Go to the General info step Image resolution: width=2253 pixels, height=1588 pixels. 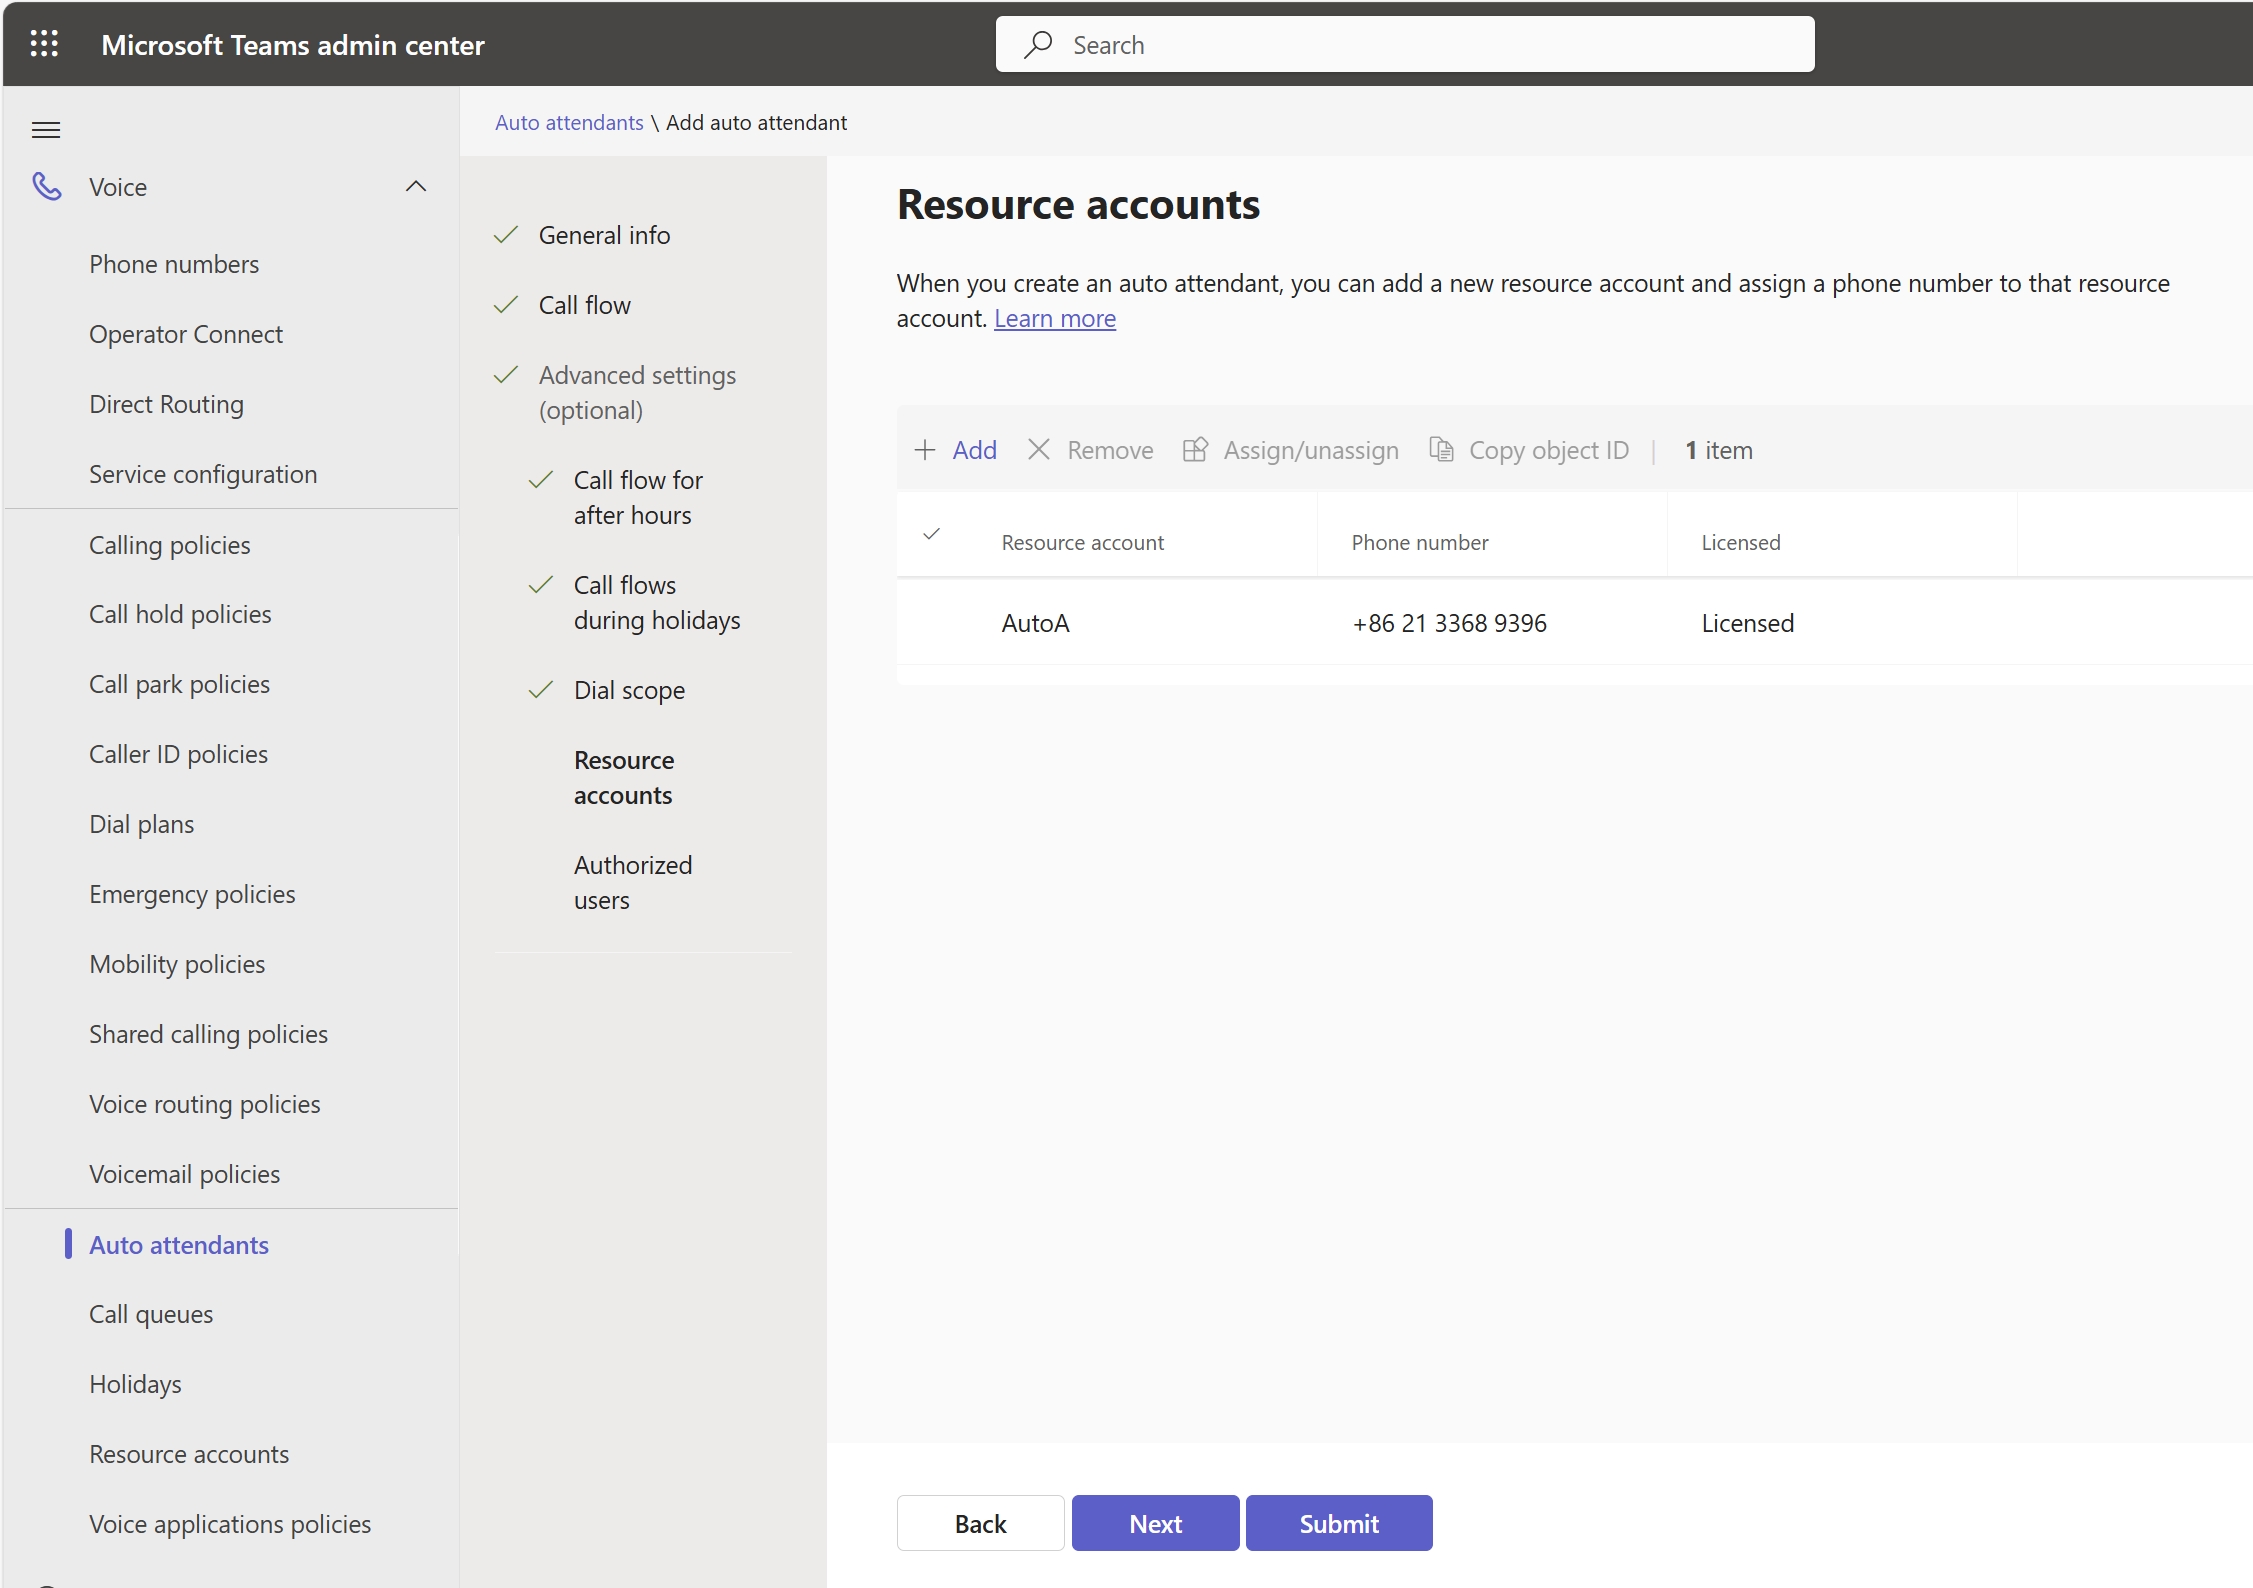(604, 235)
